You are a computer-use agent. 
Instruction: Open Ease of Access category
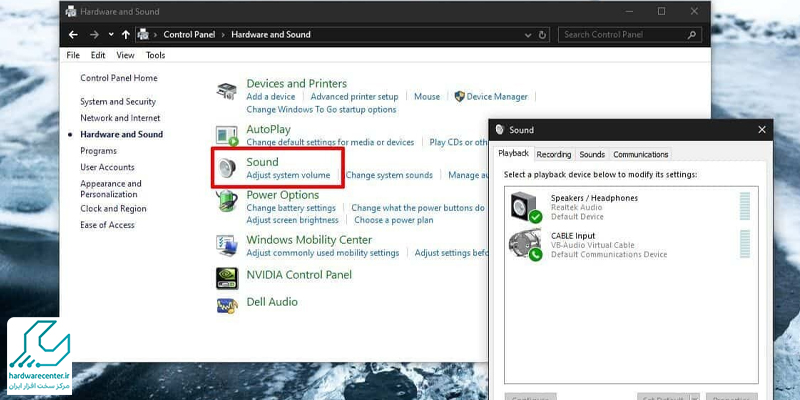107,224
